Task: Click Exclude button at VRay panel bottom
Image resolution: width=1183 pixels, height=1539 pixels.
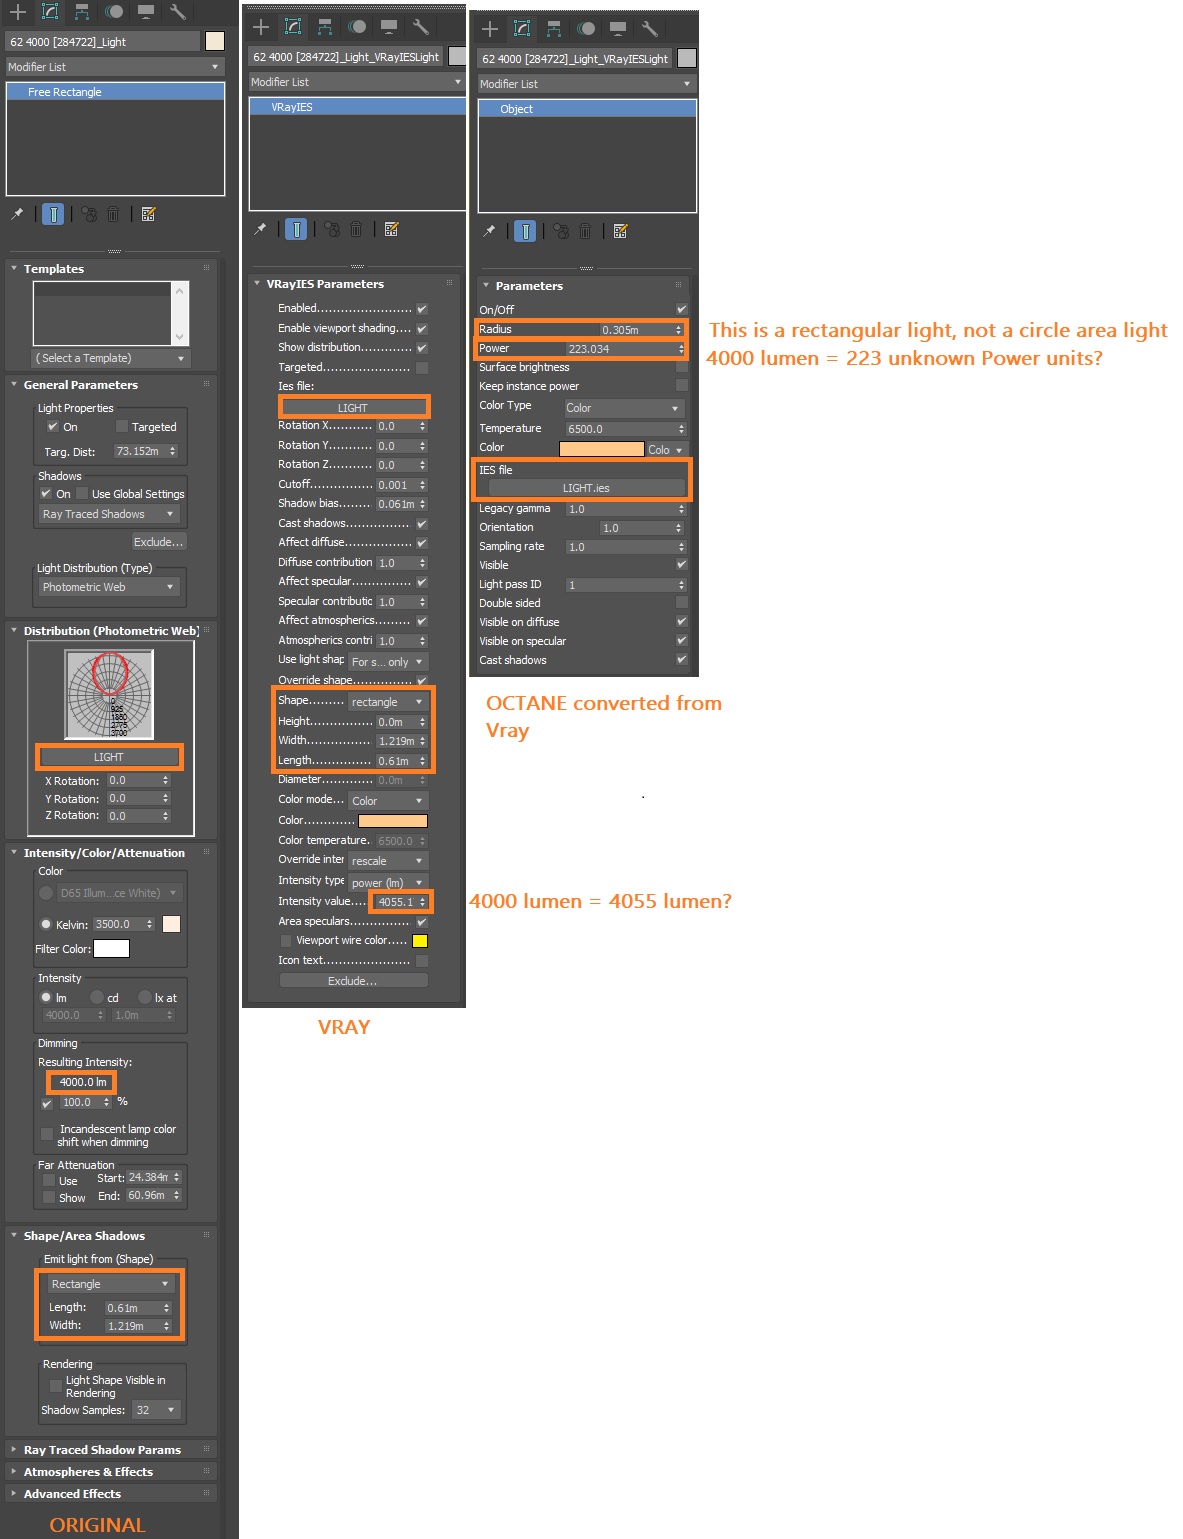Action: pyautogui.click(x=353, y=981)
